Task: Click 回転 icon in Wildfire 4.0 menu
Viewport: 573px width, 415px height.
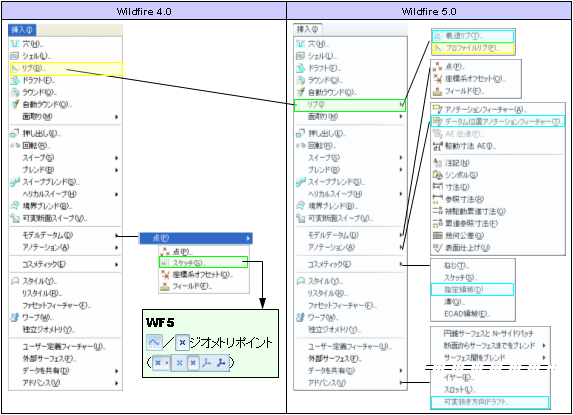Action: (x=15, y=145)
